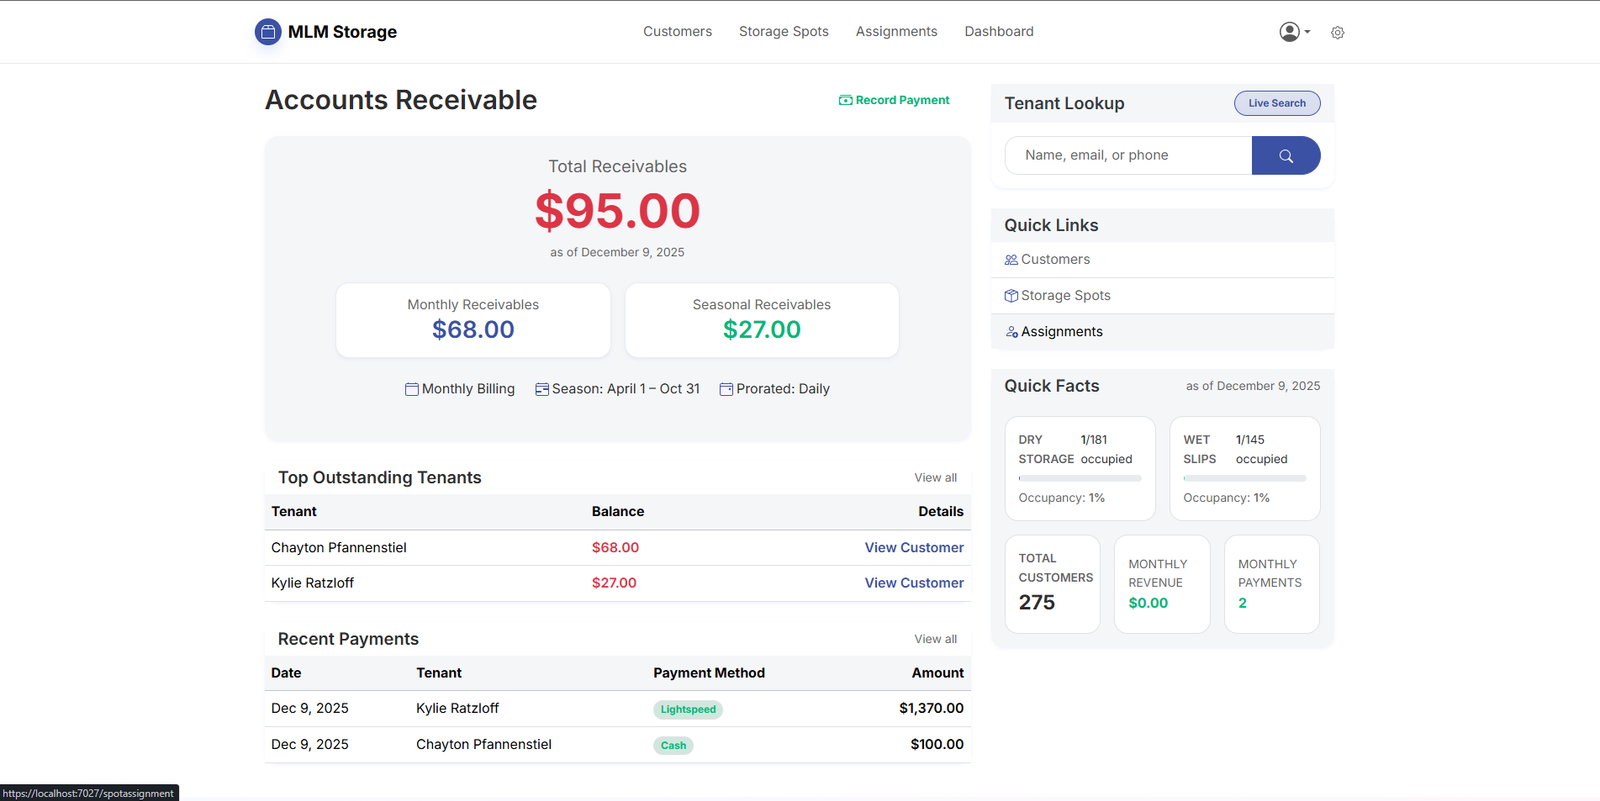Click the Customers people icon in Quick Links

point(1011,260)
